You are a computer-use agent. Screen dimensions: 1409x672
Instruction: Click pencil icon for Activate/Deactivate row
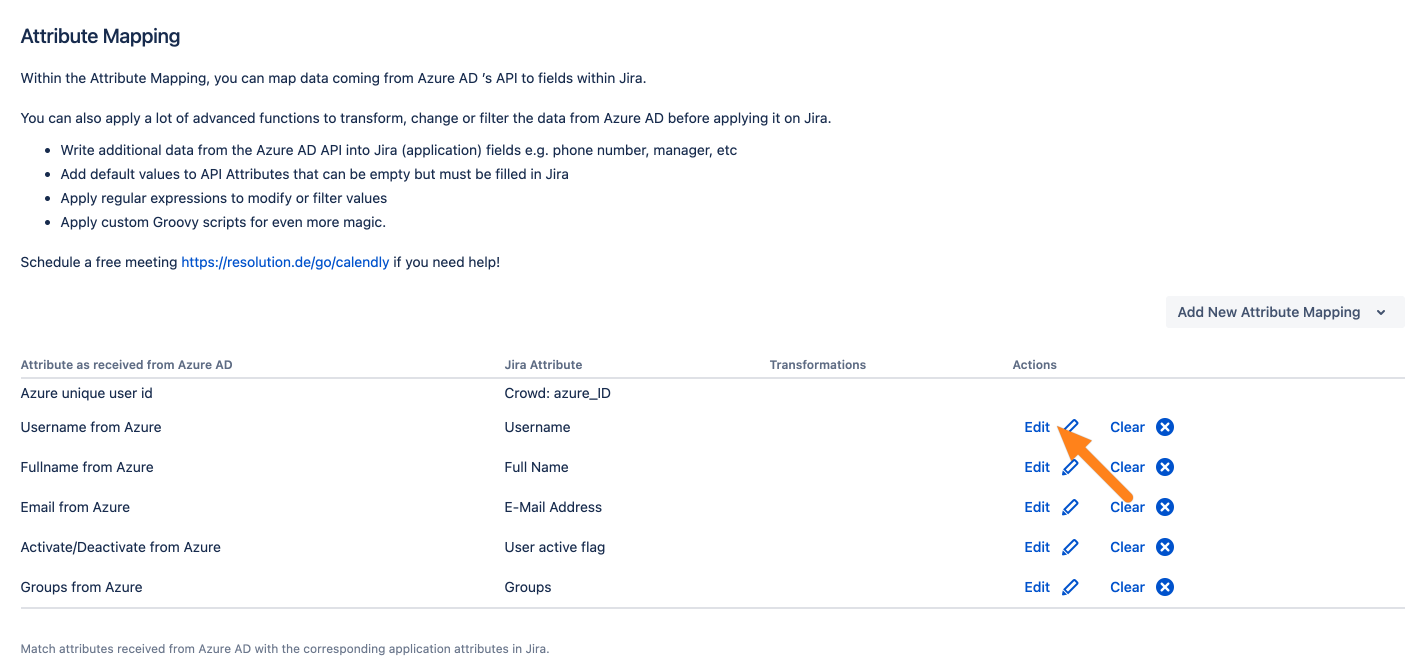(x=1071, y=547)
